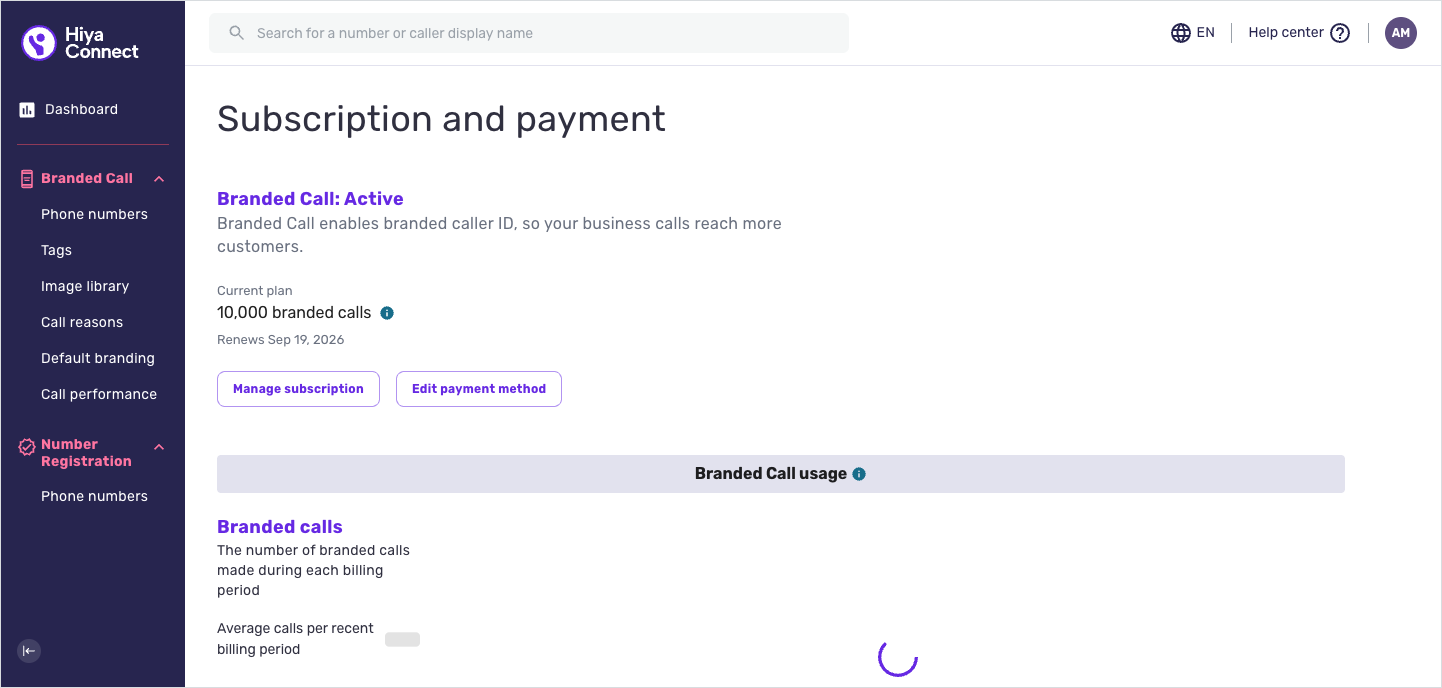The image size is (1442, 688).
Task: Open Call performance page
Action: (x=99, y=394)
